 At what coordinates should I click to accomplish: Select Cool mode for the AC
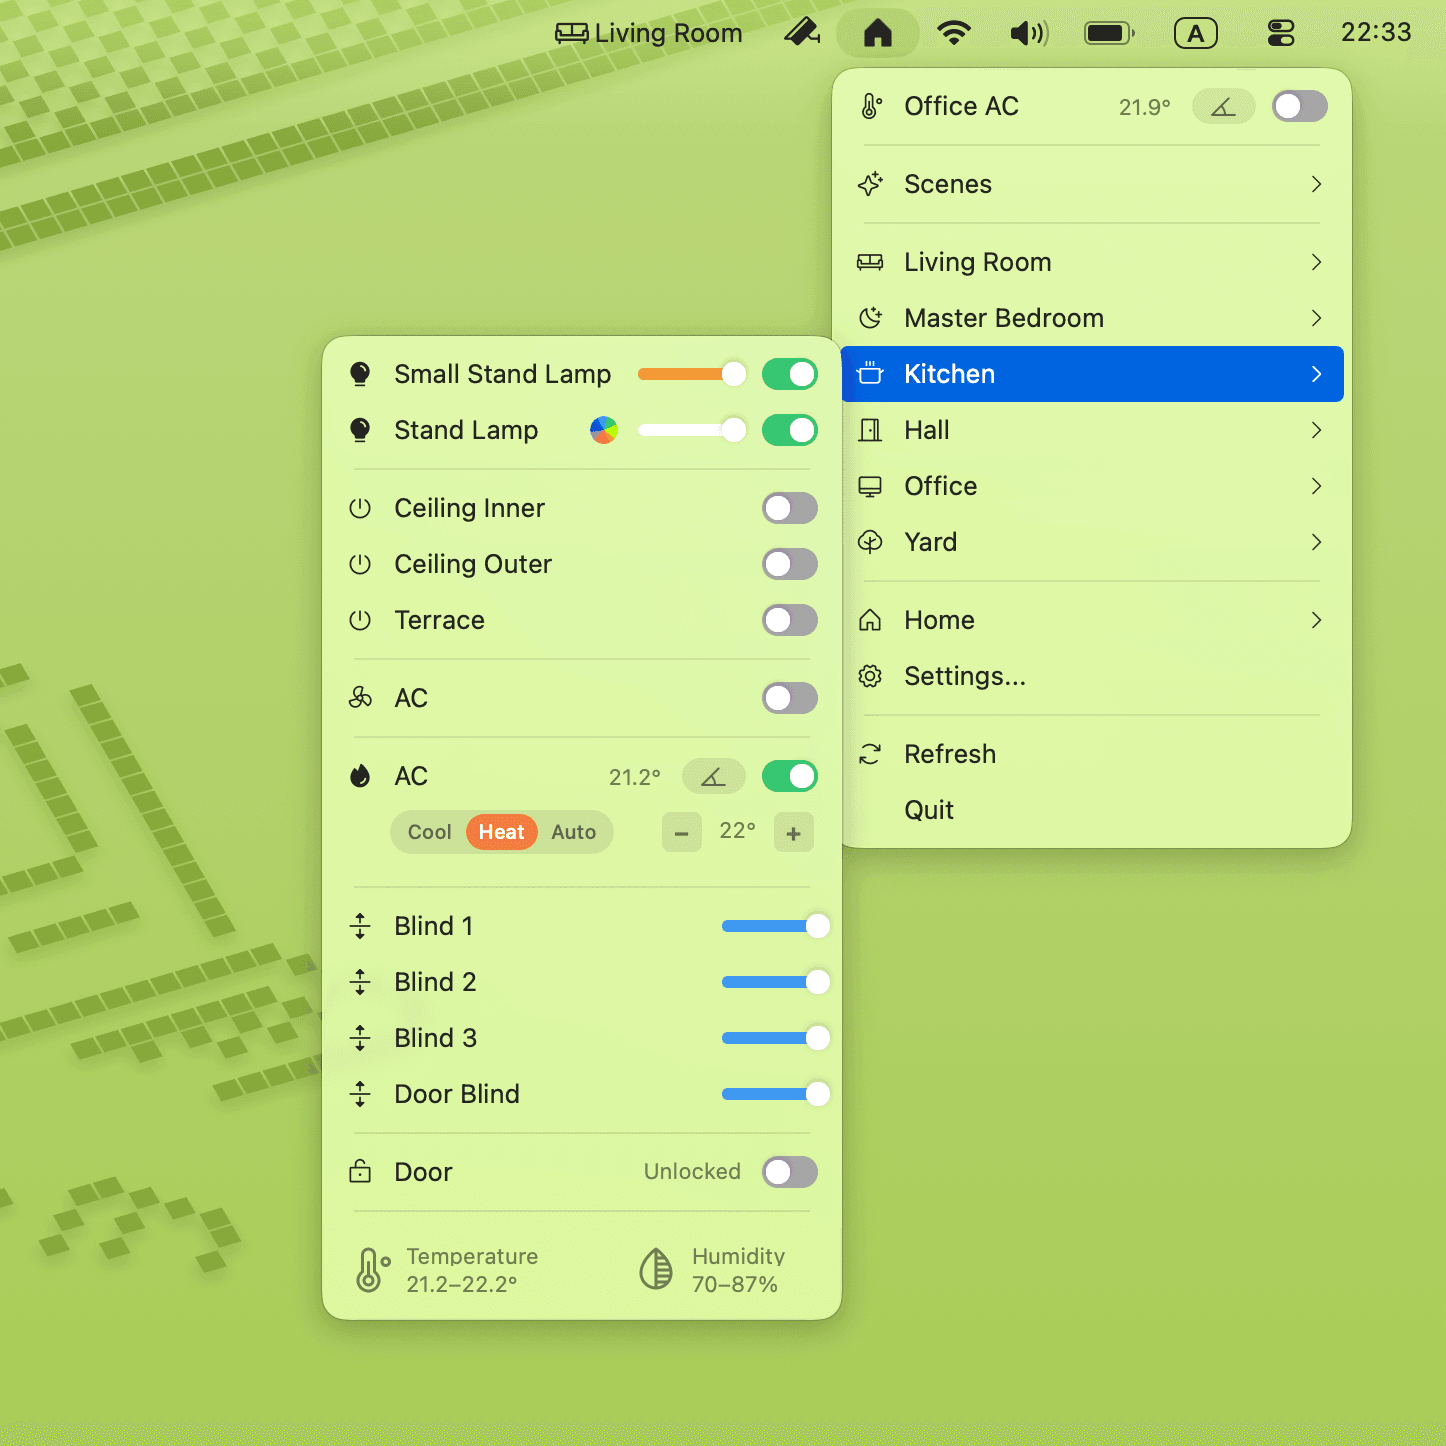(x=428, y=832)
